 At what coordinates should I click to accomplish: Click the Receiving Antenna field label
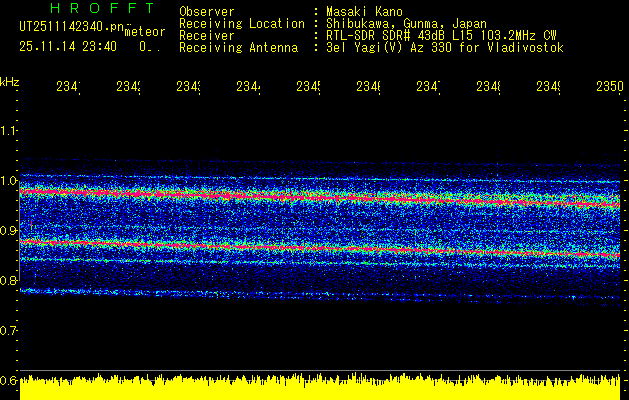pyautogui.click(x=238, y=48)
